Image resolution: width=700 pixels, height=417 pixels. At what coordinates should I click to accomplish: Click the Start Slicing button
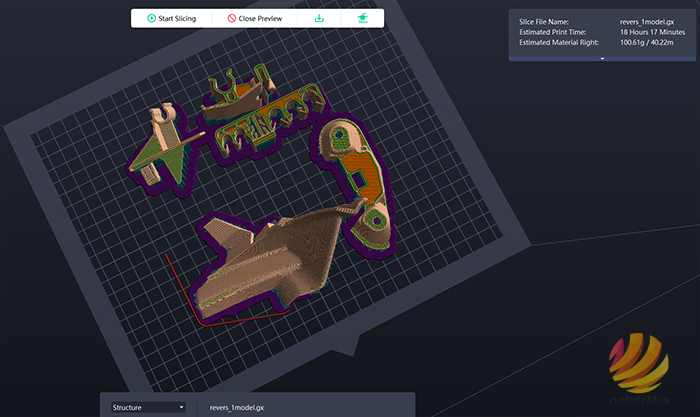171,18
